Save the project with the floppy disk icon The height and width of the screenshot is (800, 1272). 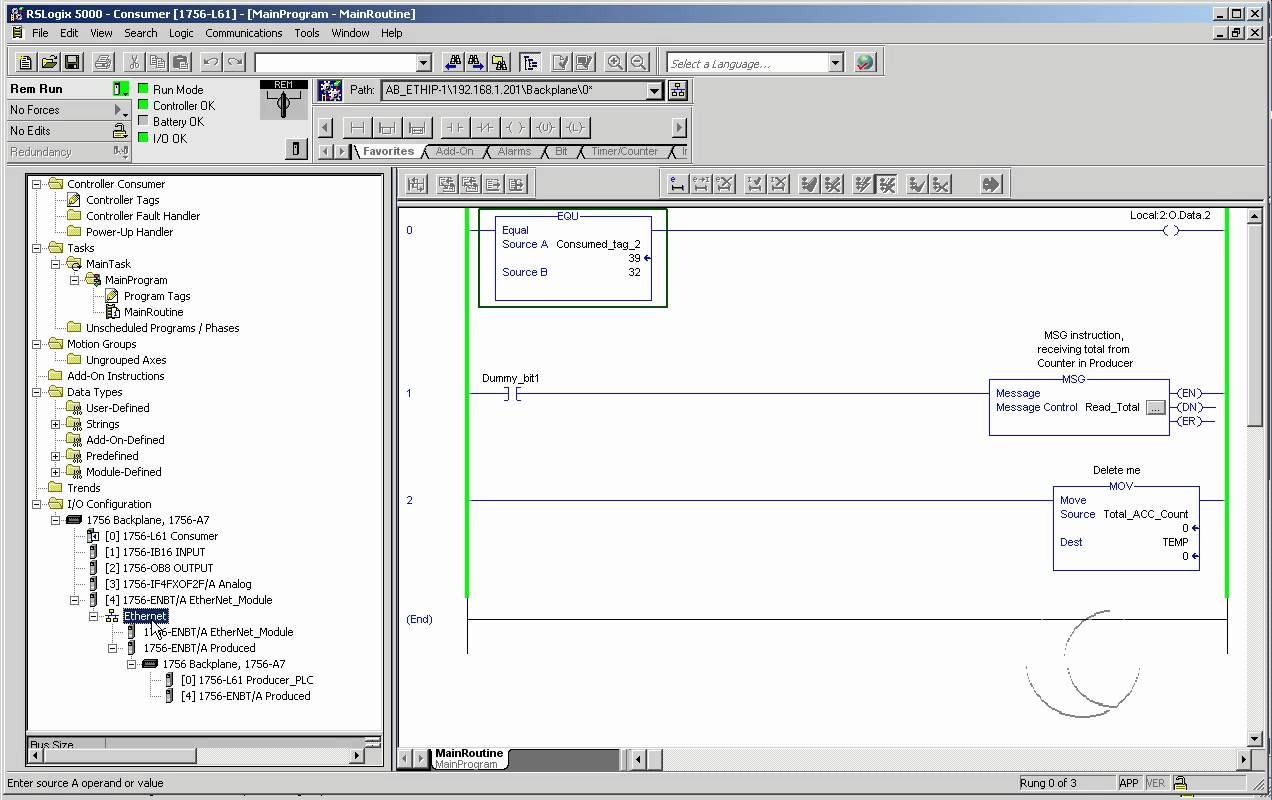pyautogui.click(x=72, y=62)
